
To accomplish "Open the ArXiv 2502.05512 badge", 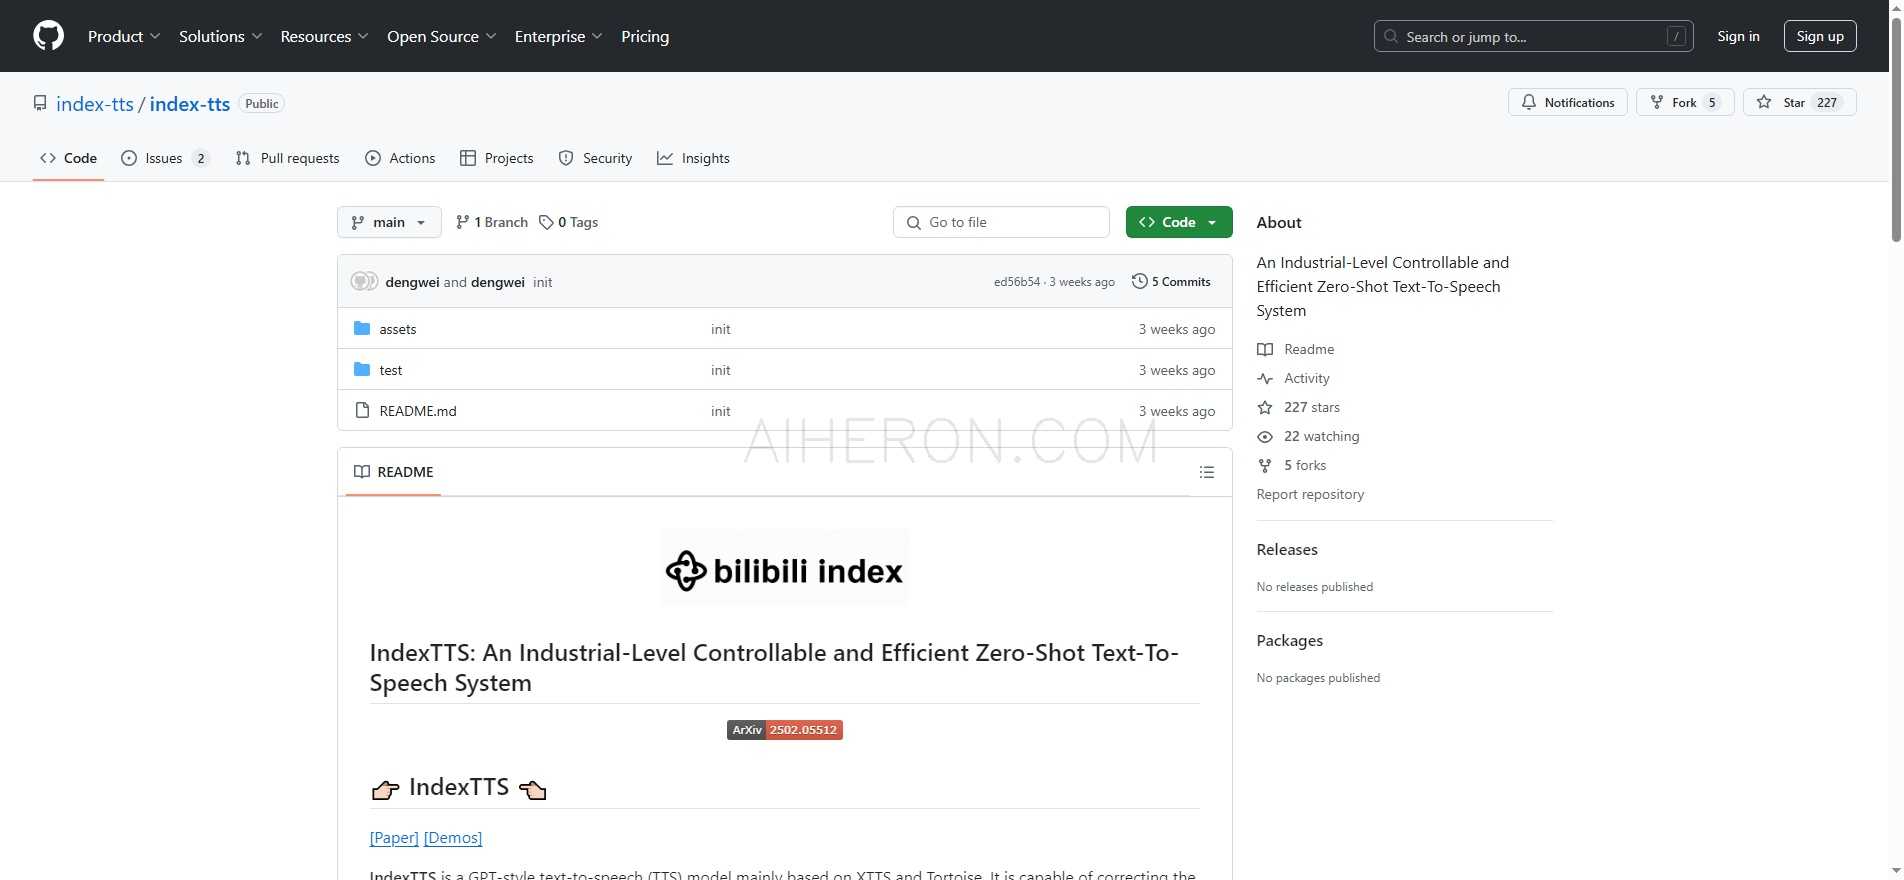I will 785,730.
